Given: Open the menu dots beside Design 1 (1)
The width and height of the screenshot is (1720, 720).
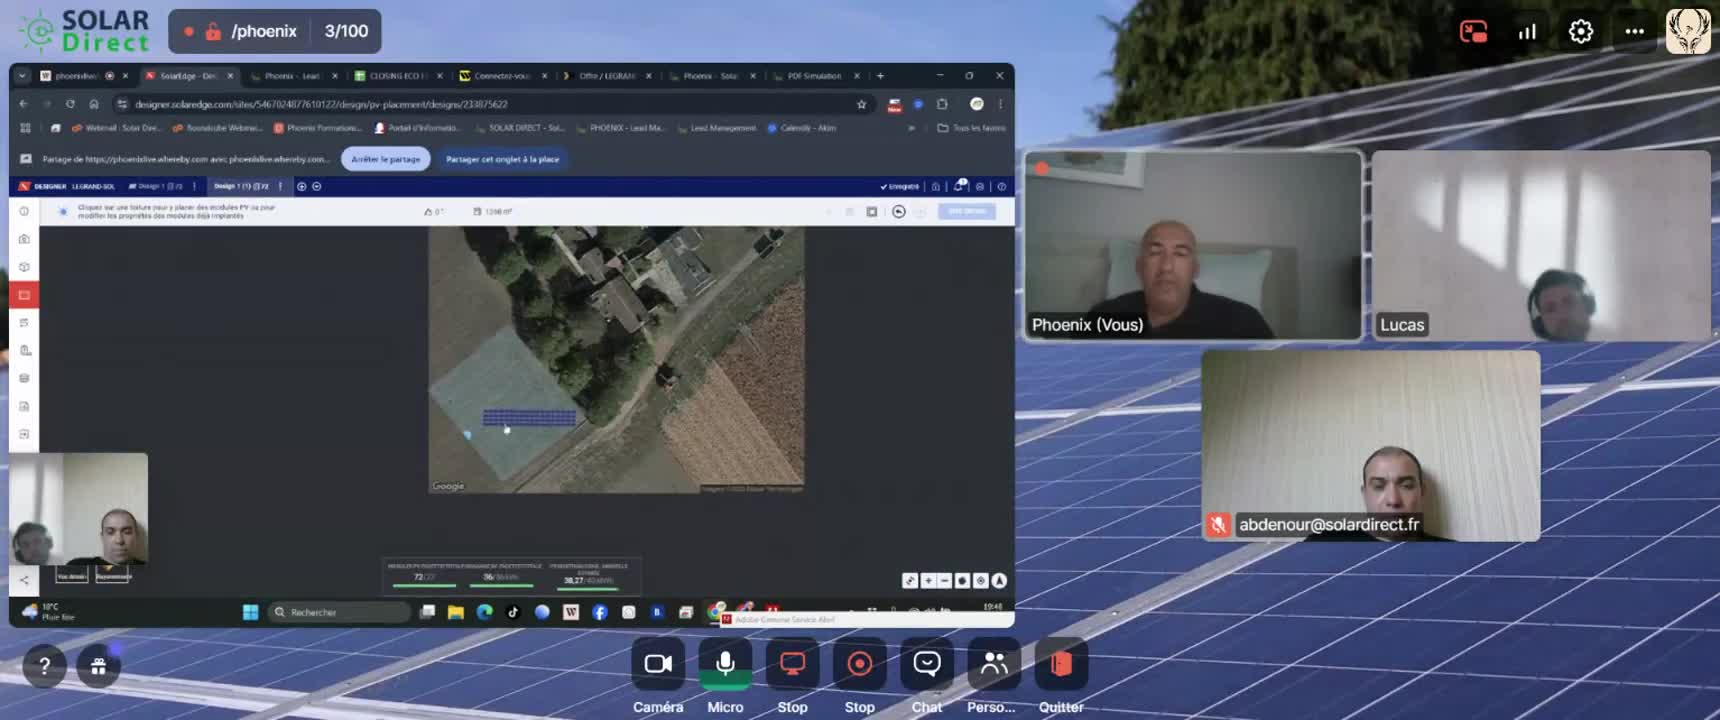Looking at the screenshot, I should click(x=280, y=186).
